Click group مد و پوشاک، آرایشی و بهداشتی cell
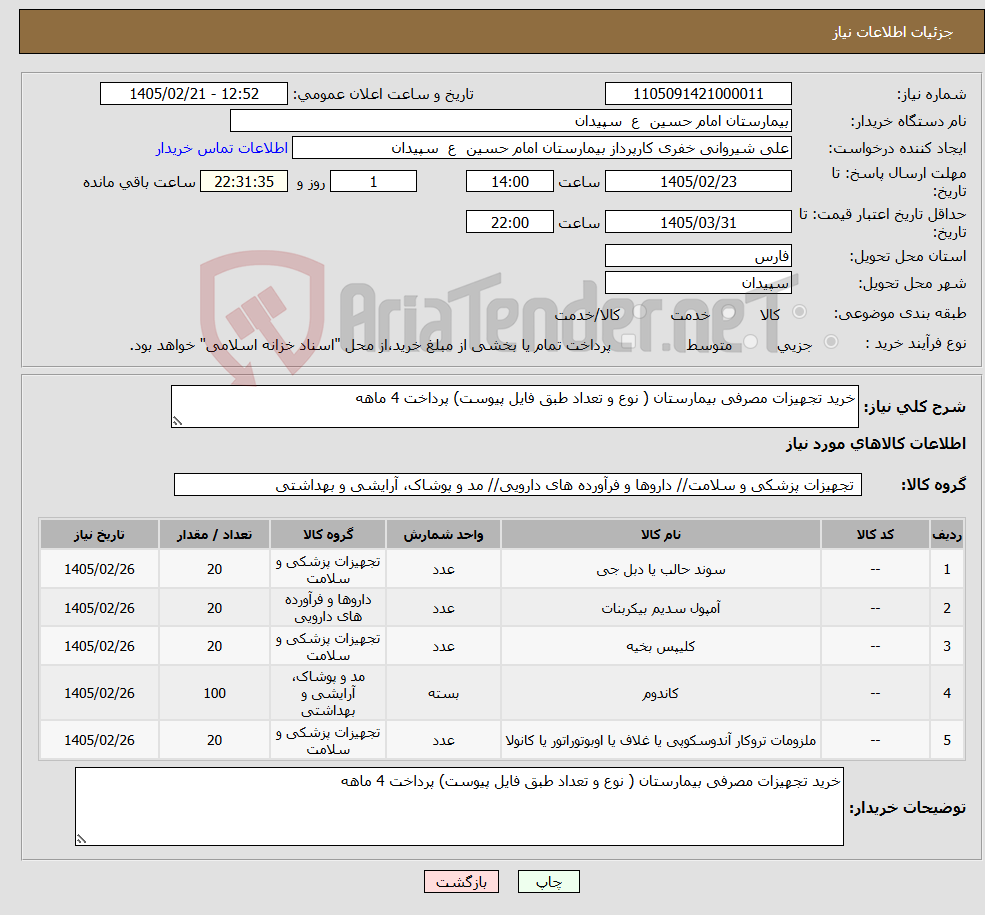The image size is (985, 915). click(x=328, y=693)
